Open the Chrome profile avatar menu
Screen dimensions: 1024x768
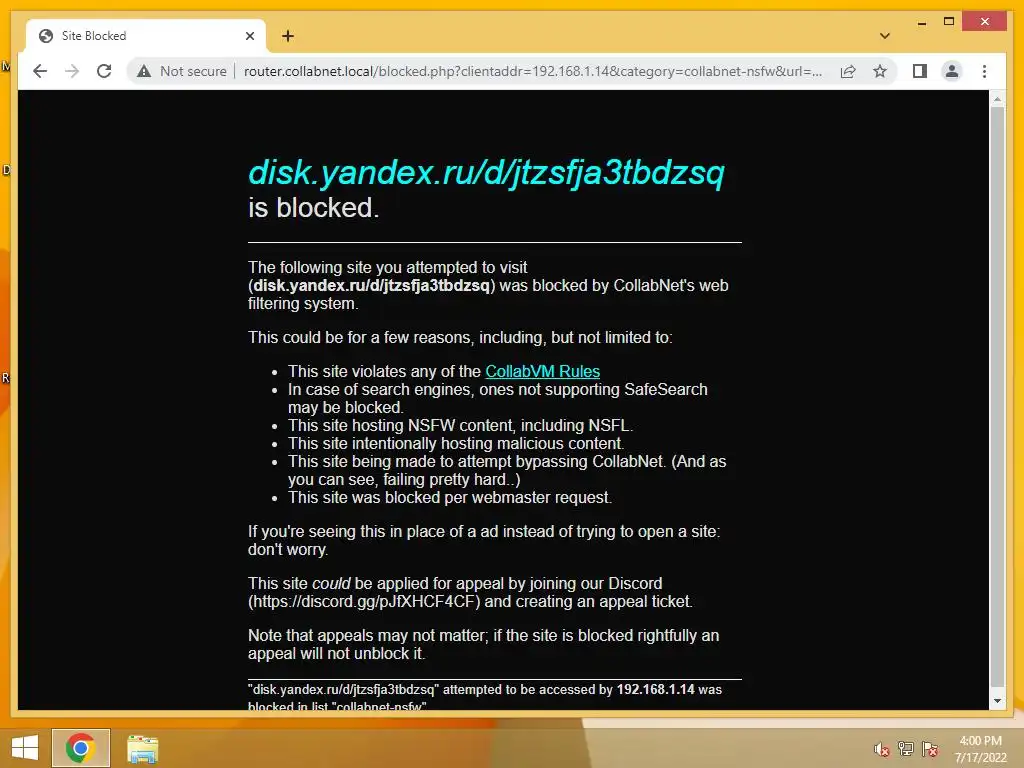(x=952, y=71)
